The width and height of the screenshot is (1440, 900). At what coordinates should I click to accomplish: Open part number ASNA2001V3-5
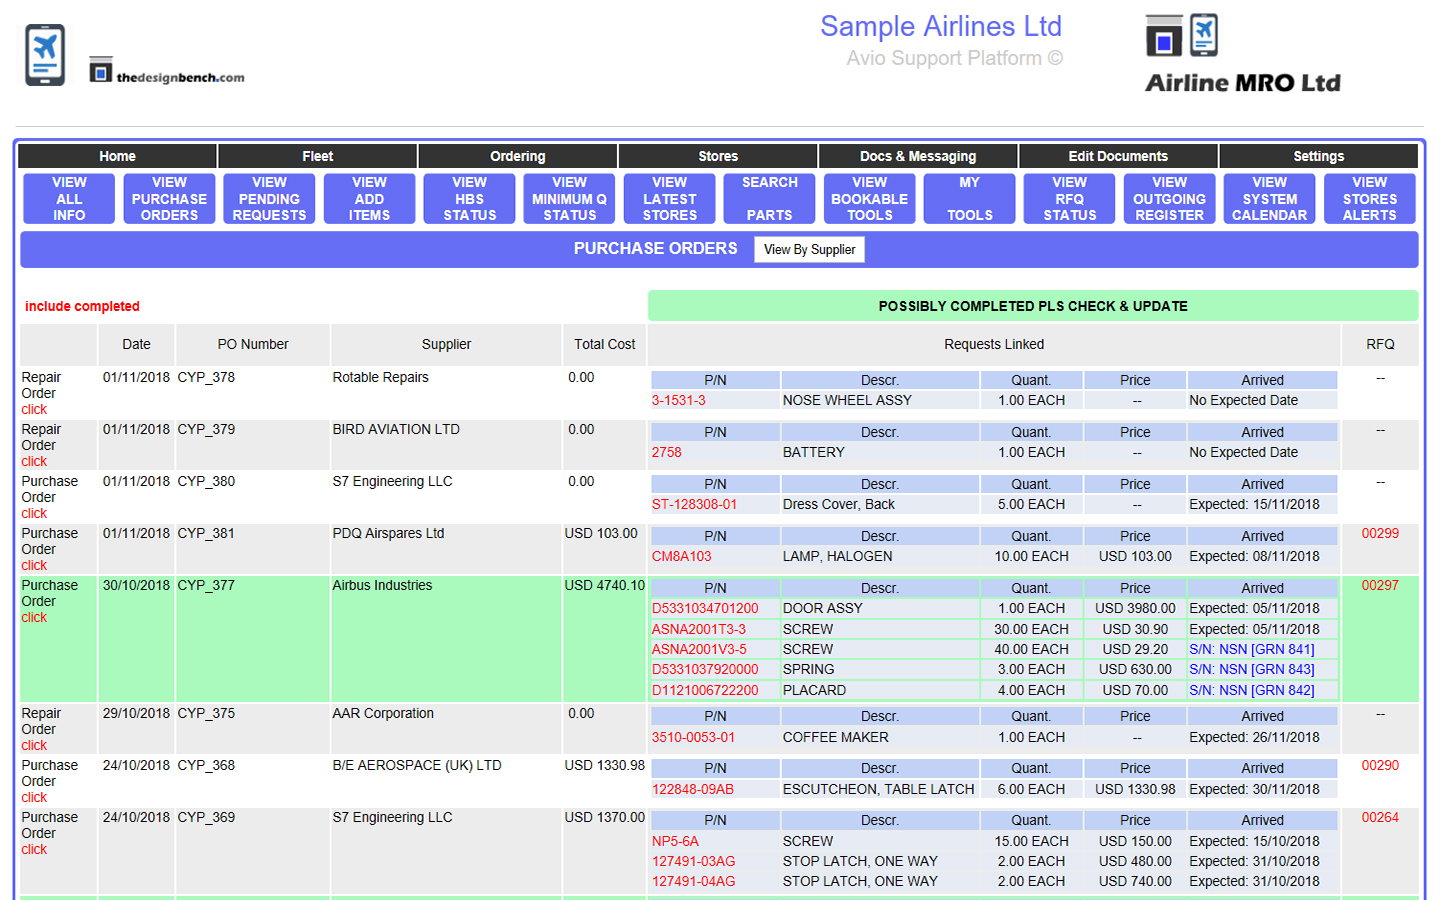[699, 649]
